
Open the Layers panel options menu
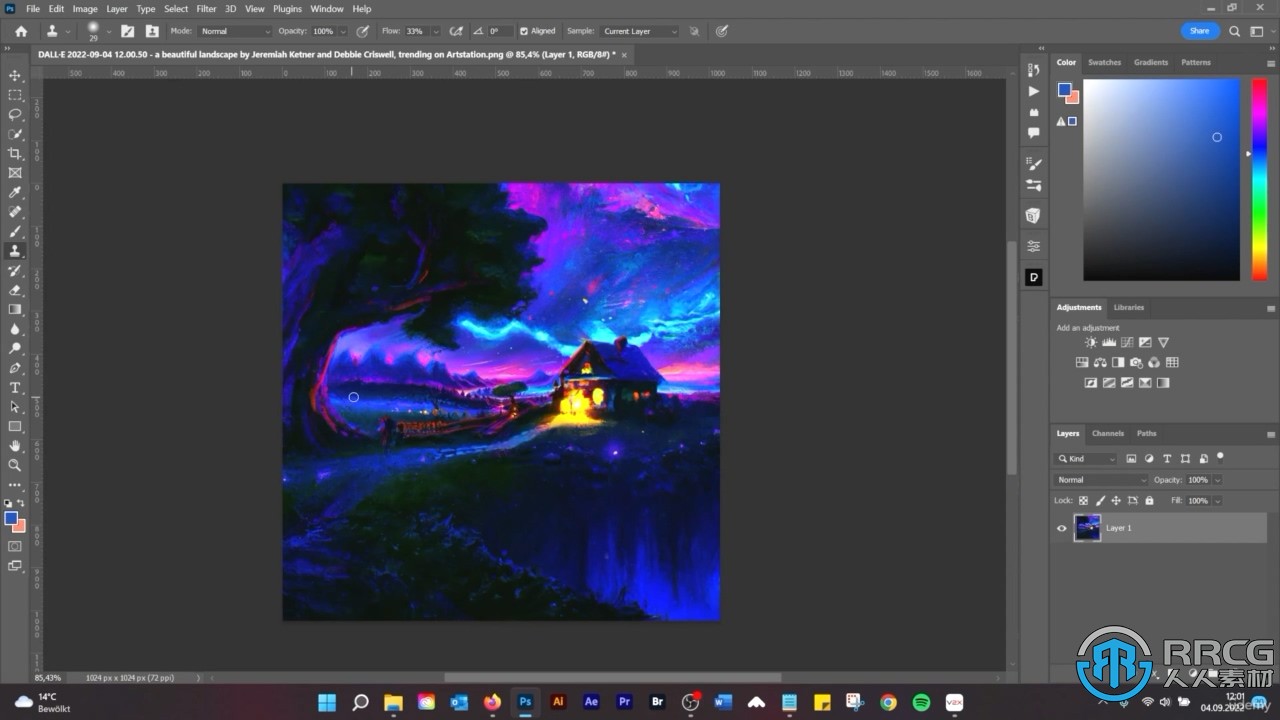coord(1270,434)
